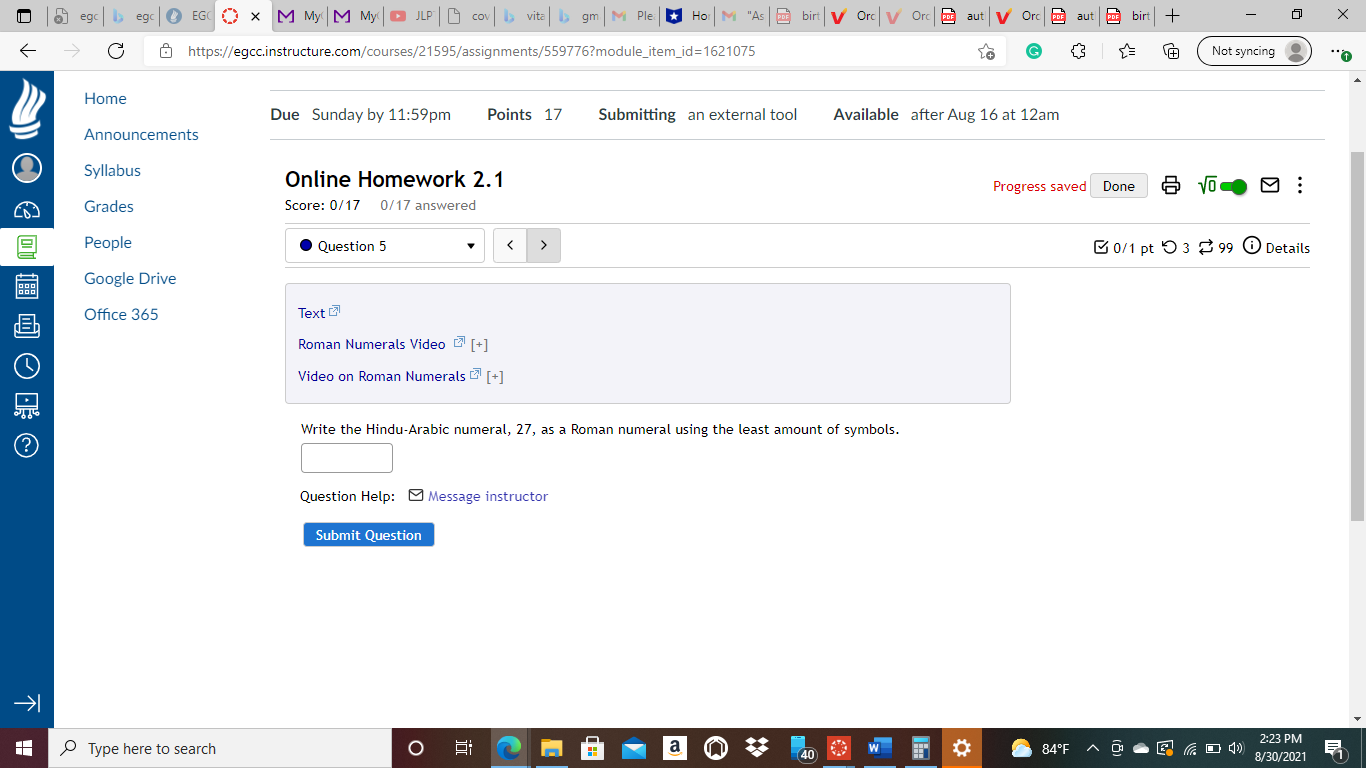The image size is (1366, 768).
Task: Open the Help question mark icon
Action: coord(27,445)
